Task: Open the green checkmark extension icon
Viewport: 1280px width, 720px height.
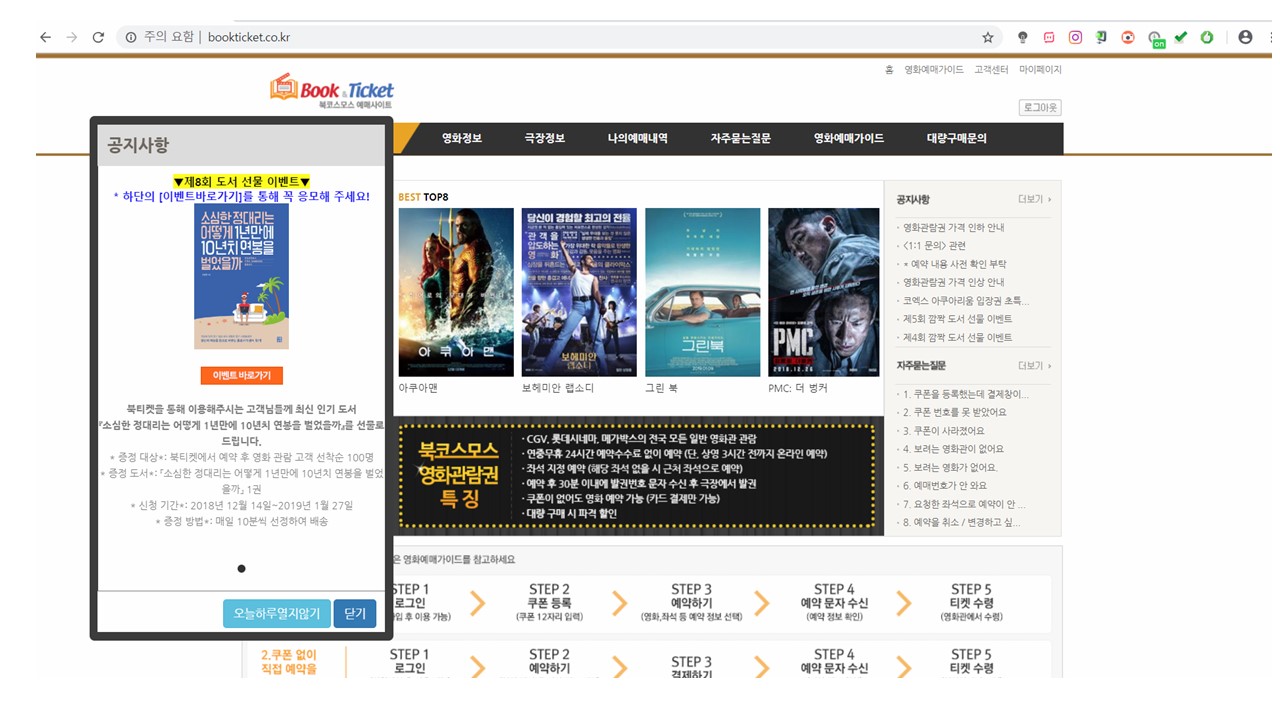Action: pyautogui.click(x=1181, y=37)
